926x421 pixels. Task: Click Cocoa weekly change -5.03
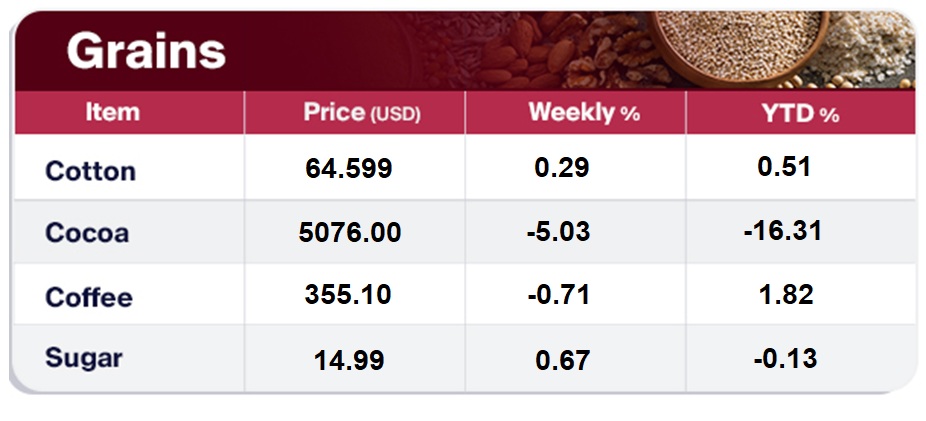tap(558, 233)
